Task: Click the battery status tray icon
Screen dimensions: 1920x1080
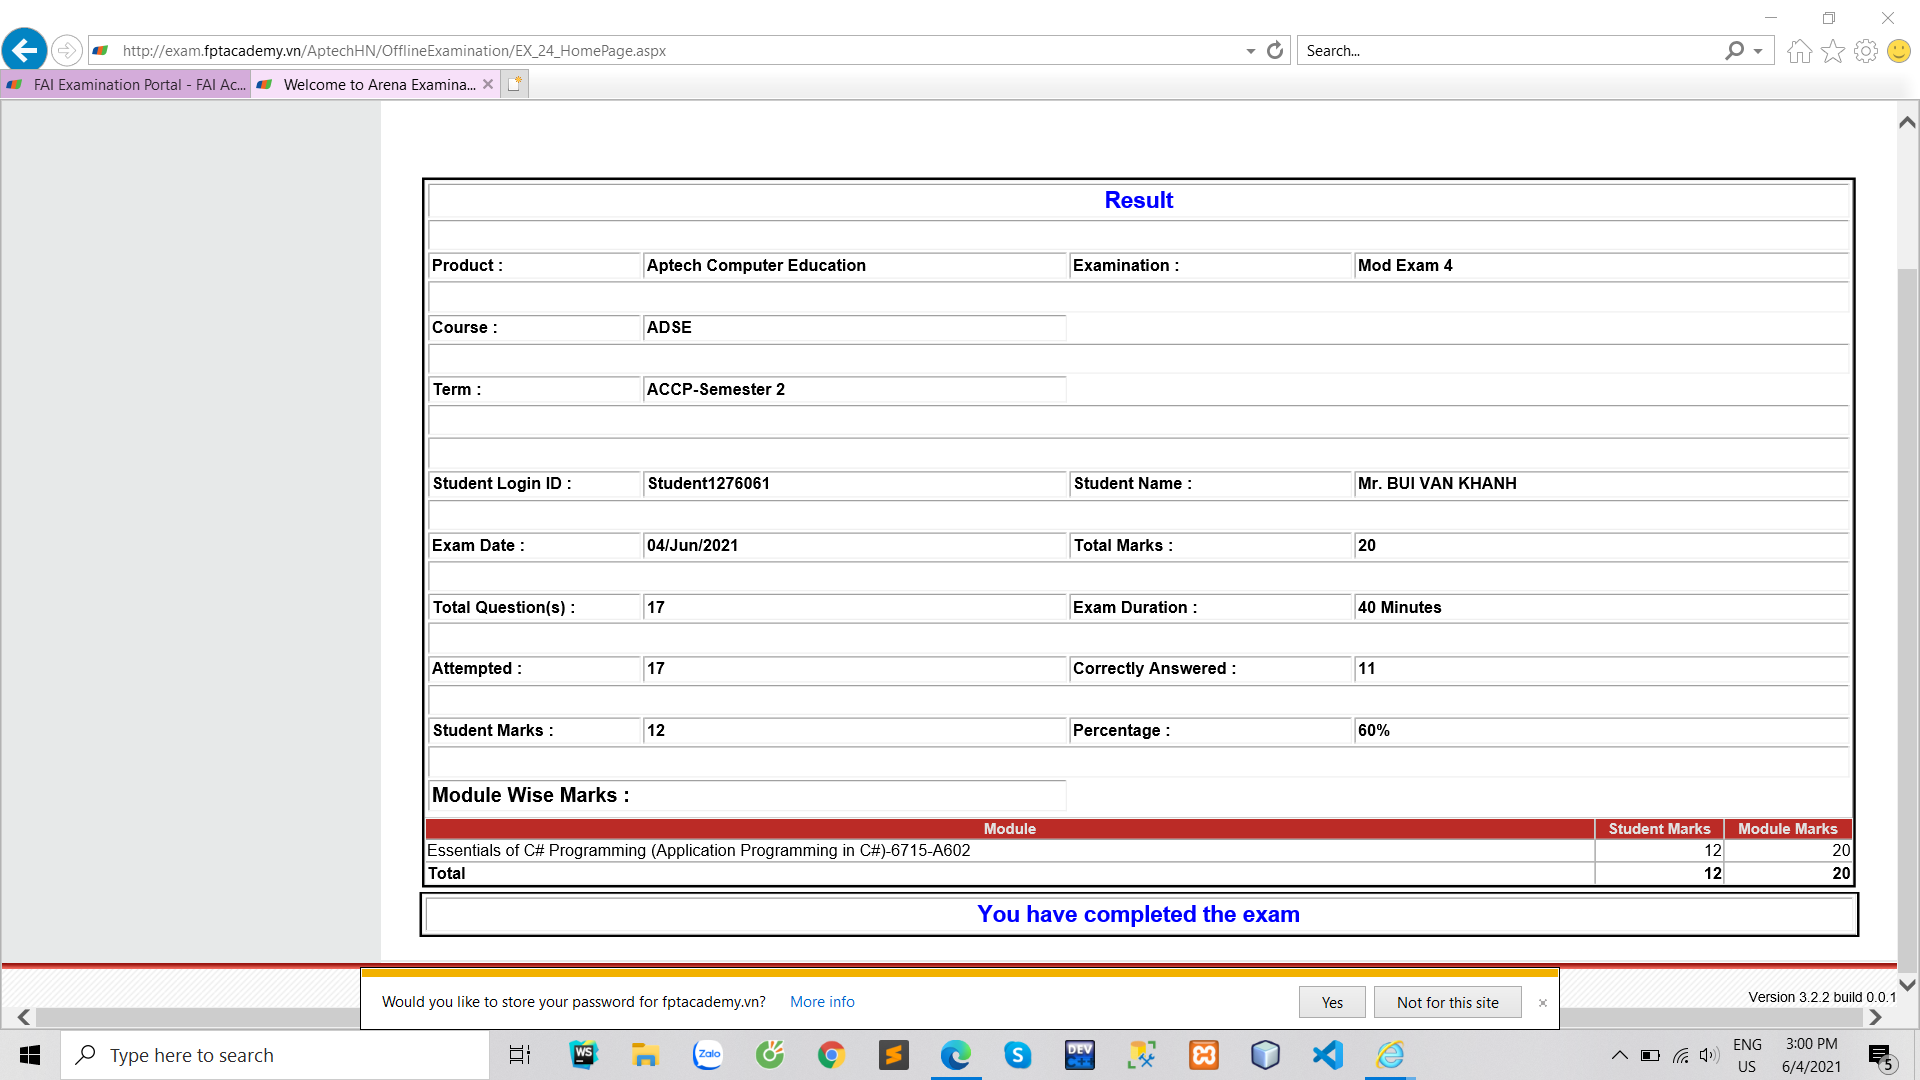Action: click(1651, 1055)
